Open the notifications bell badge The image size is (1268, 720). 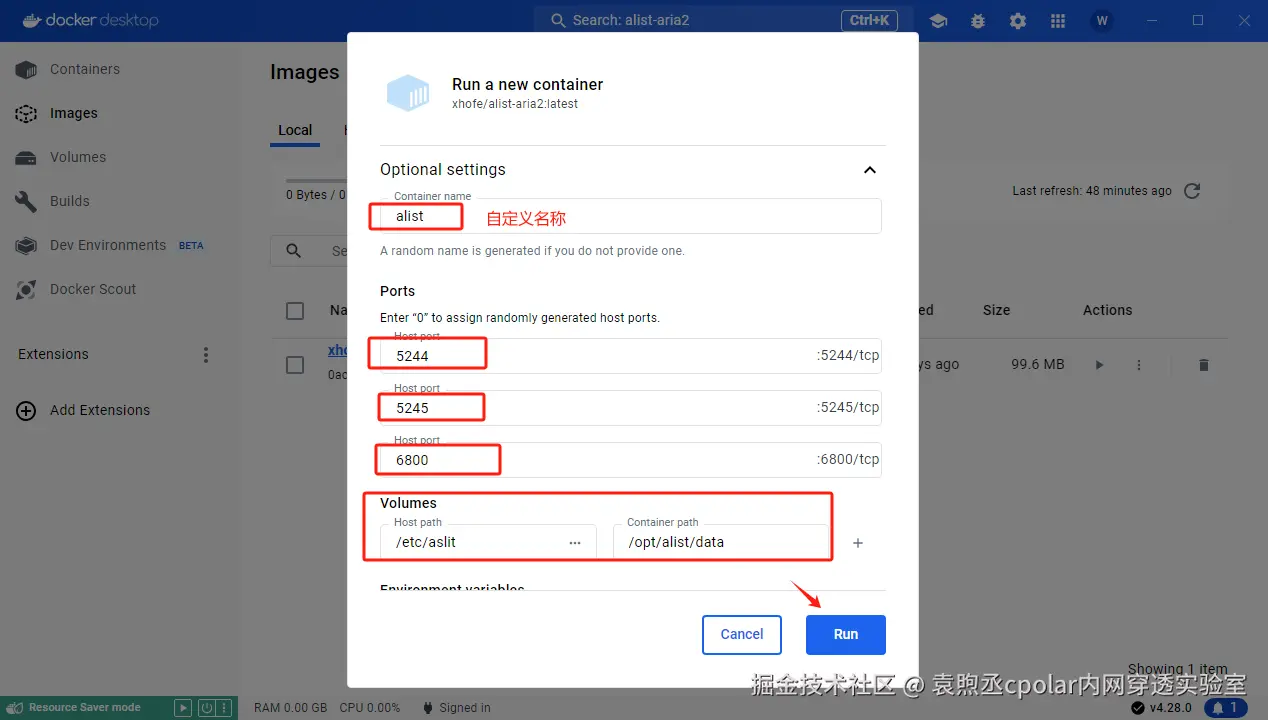1226,708
